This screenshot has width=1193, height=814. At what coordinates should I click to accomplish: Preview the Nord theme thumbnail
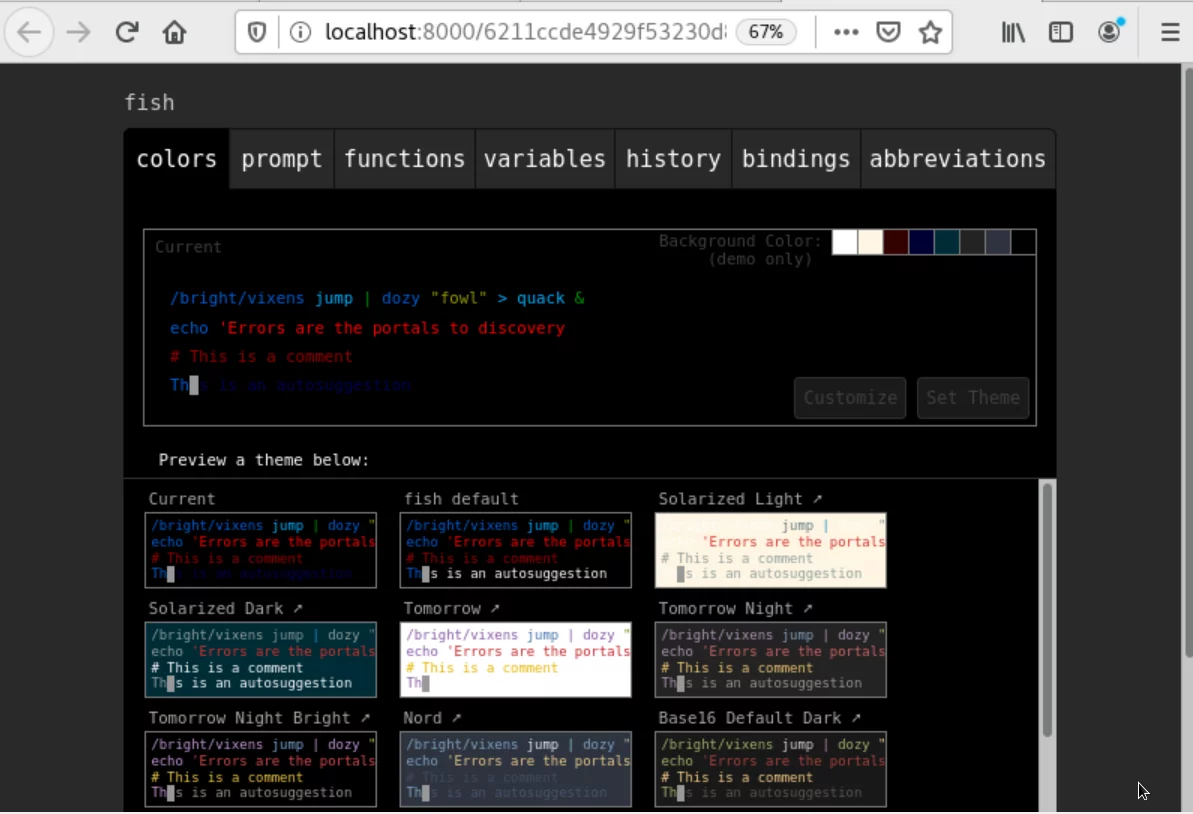pos(515,769)
